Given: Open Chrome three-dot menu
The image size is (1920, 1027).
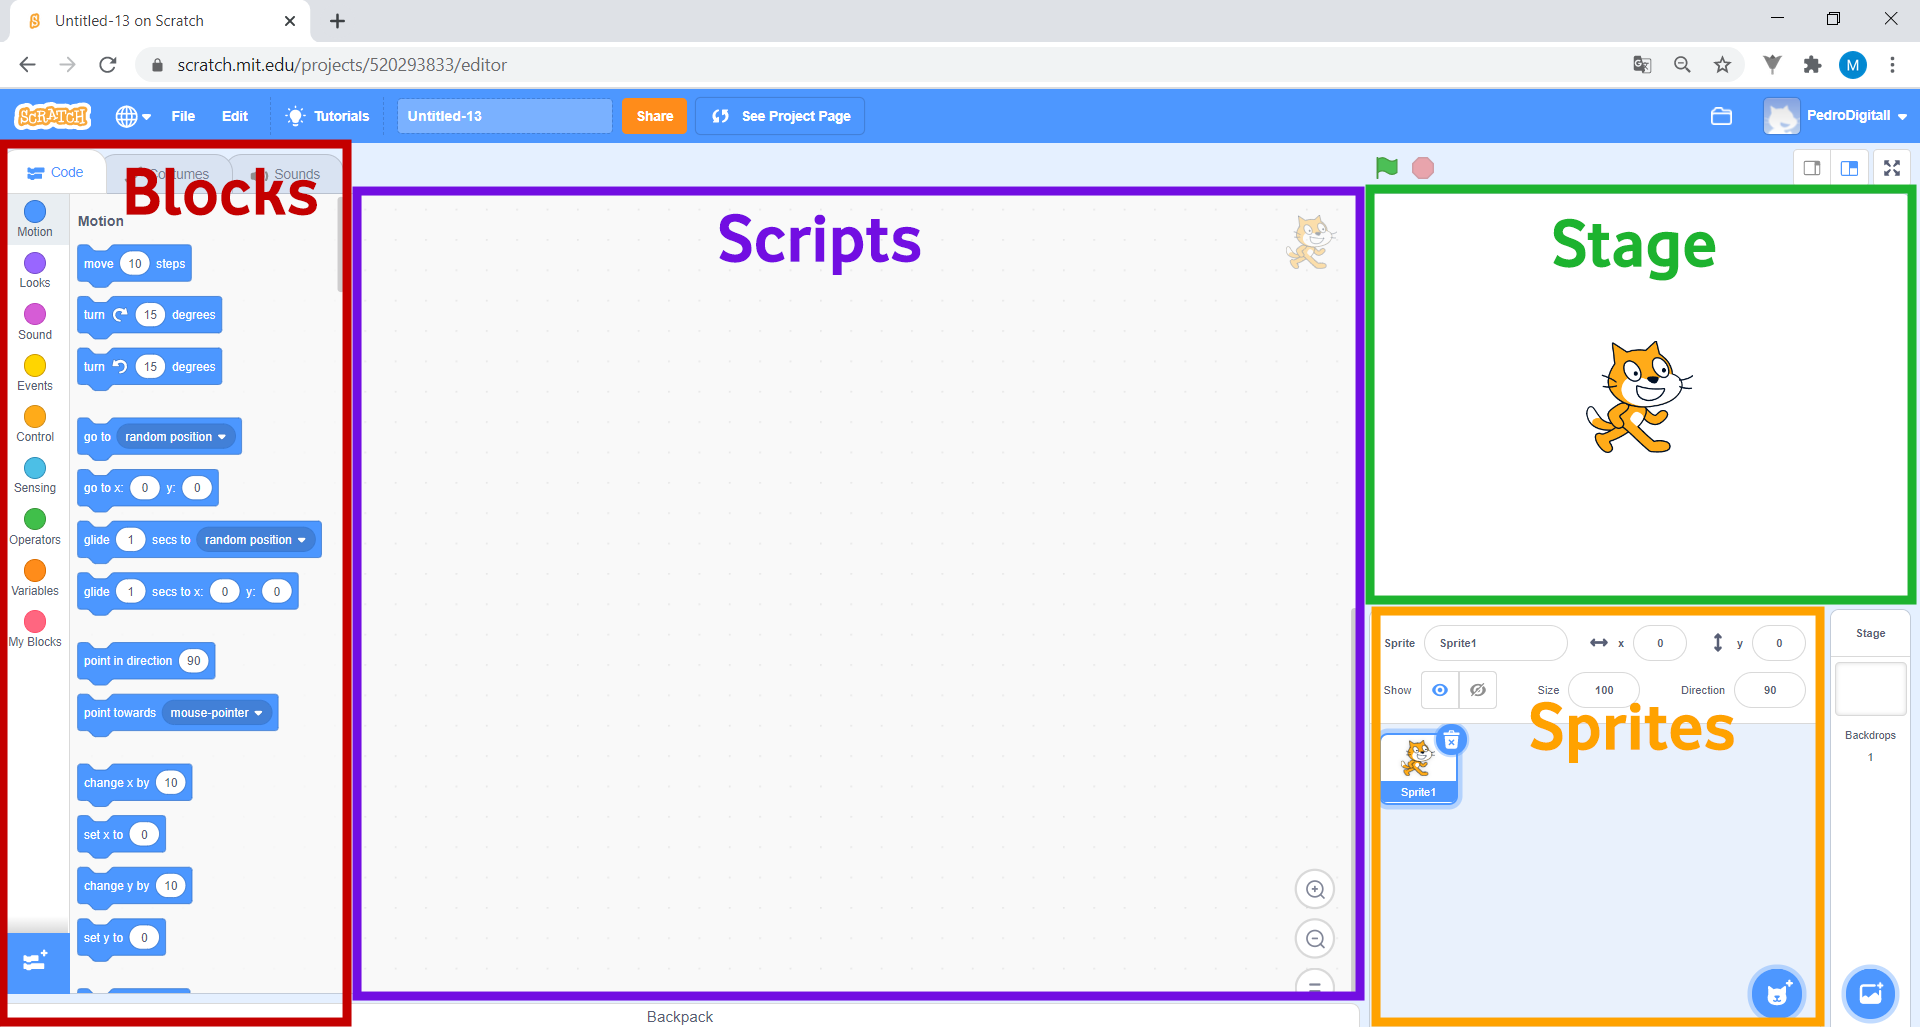Looking at the screenshot, I should click(1892, 65).
